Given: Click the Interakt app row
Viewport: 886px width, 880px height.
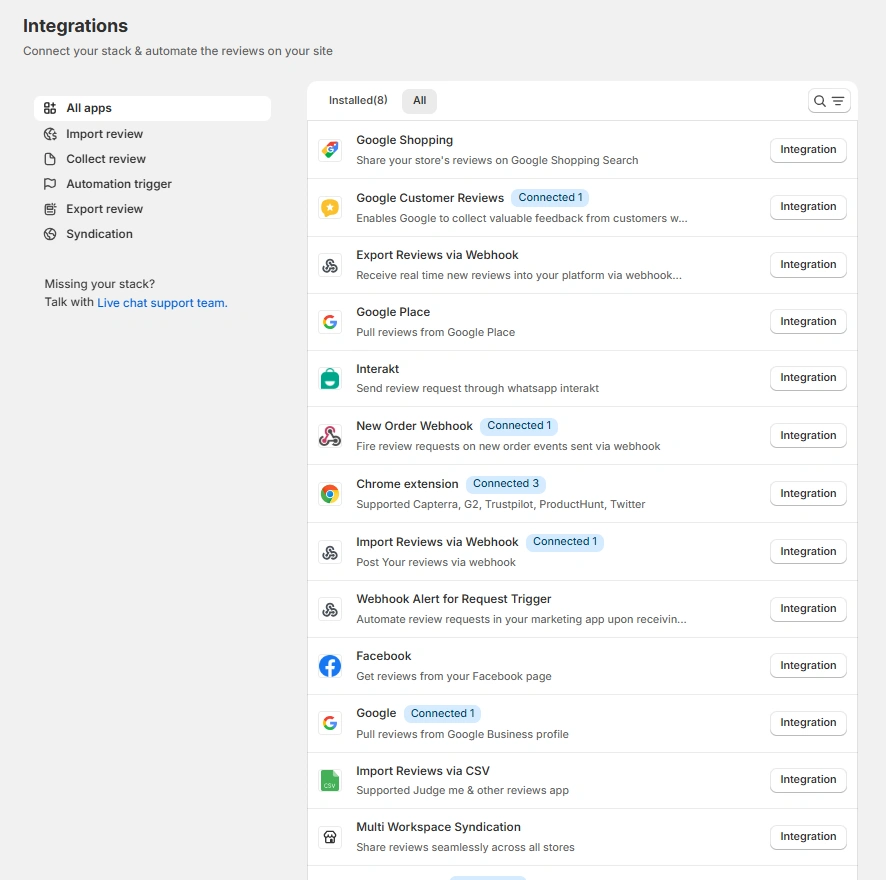Looking at the screenshot, I should click(x=450, y=378).
